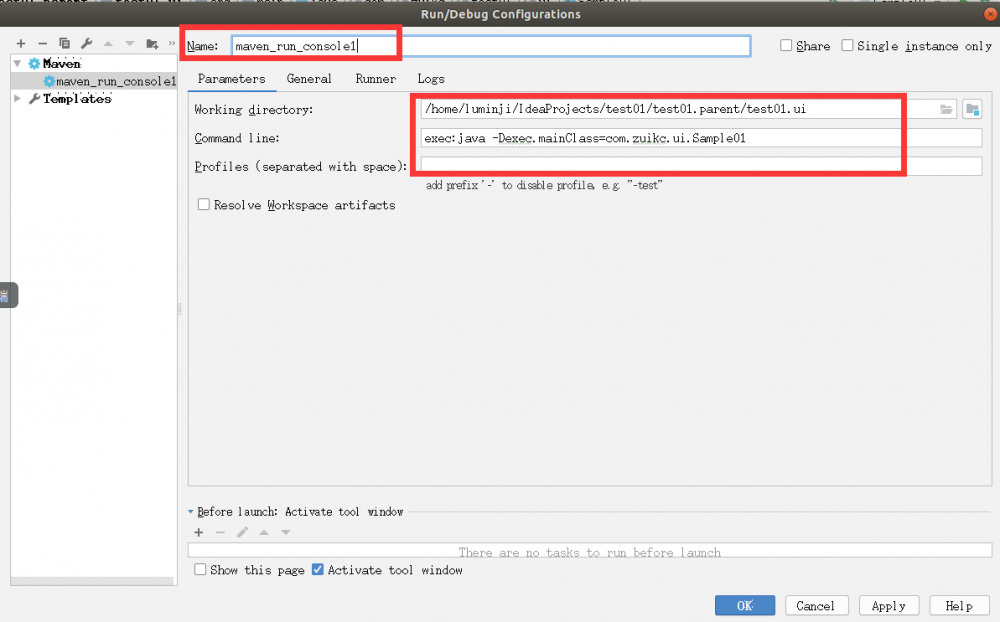
Task: Click the OK button
Action: point(745,605)
